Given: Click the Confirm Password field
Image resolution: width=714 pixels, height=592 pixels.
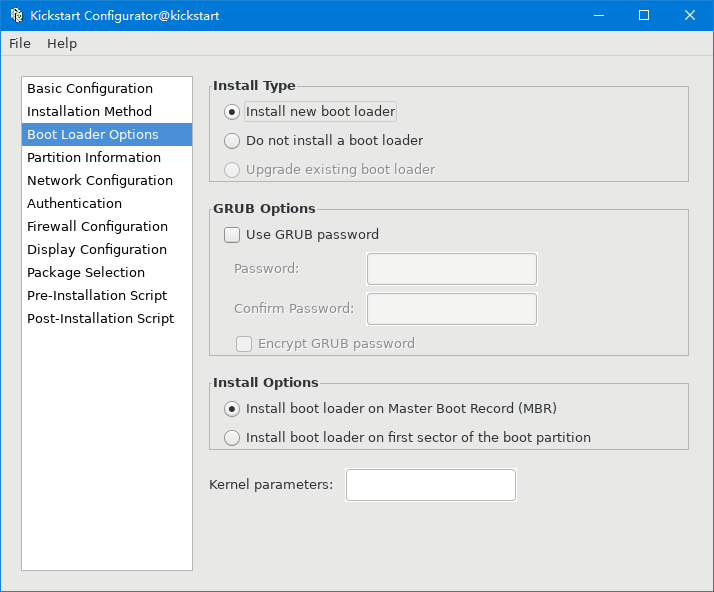Looking at the screenshot, I should click(x=452, y=309).
